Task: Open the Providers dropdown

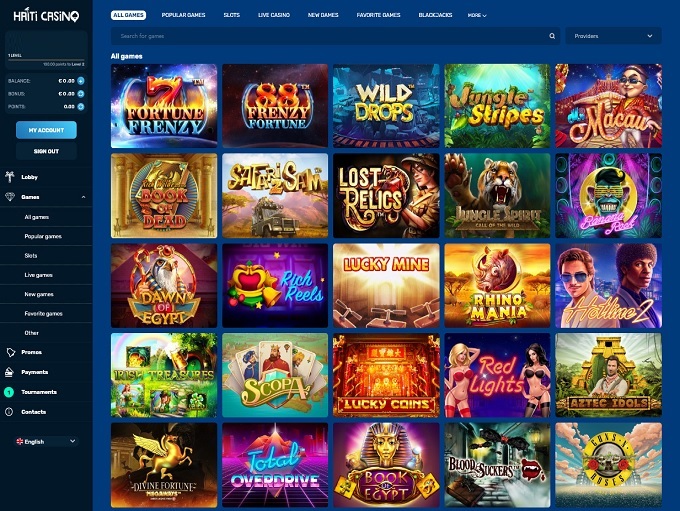Action: pos(613,36)
